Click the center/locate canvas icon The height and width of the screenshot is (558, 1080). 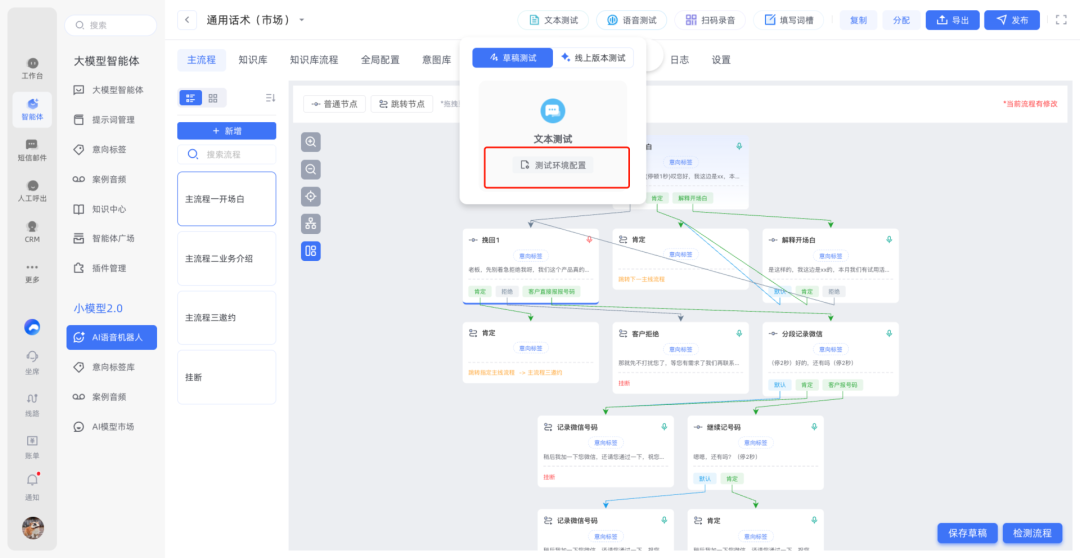tap(311, 197)
